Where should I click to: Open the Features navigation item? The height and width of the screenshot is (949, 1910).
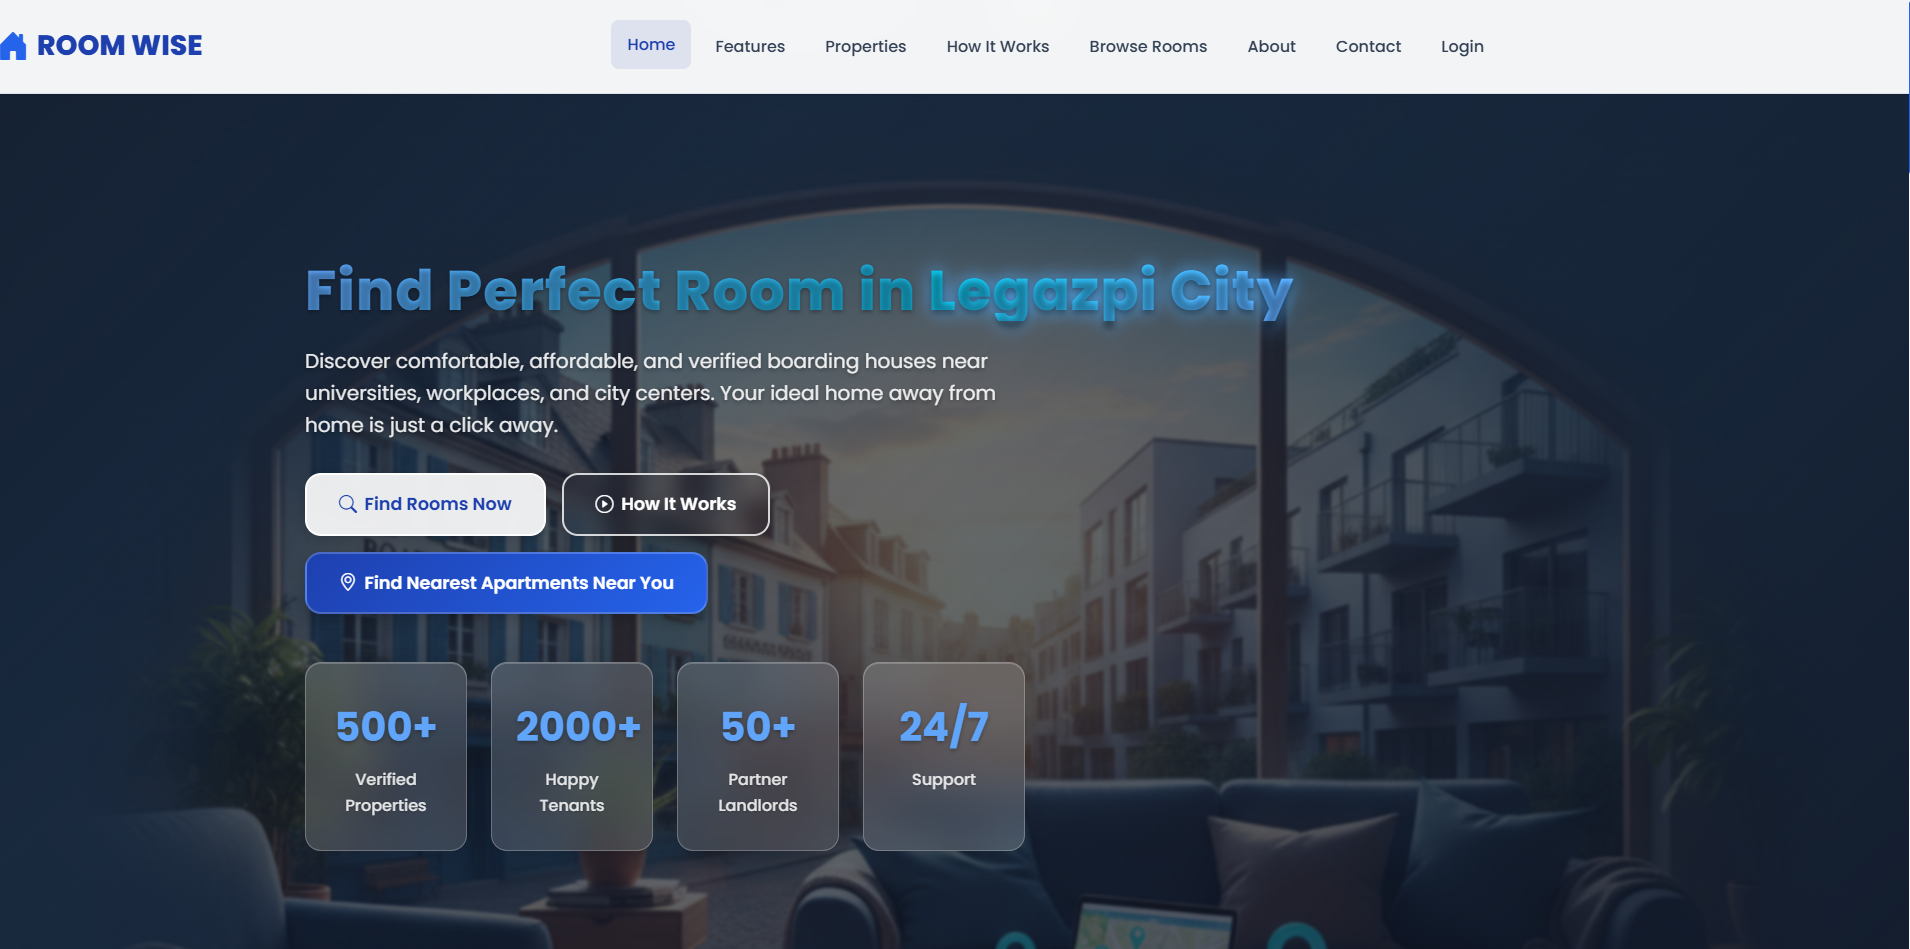pos(749,46)
